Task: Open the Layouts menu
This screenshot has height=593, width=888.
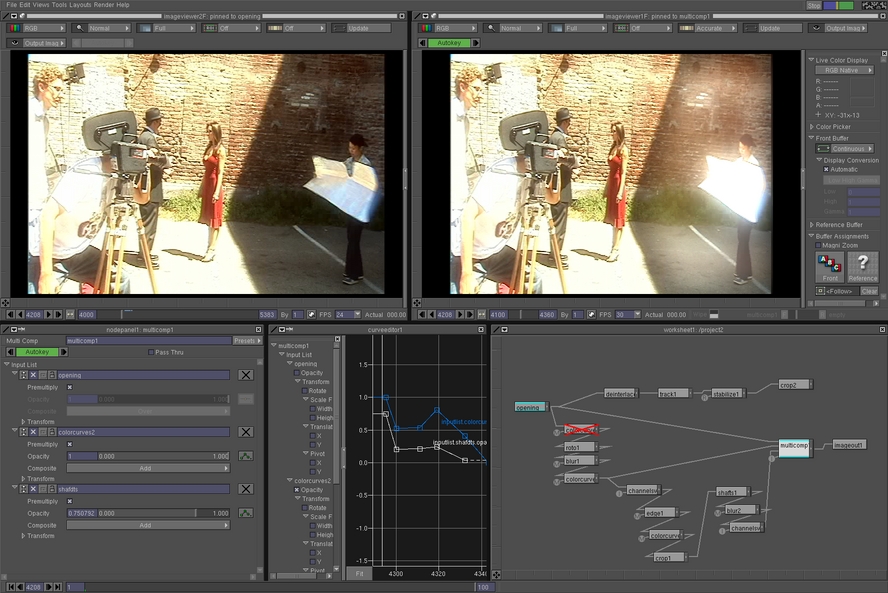Action: pos(80,5)
